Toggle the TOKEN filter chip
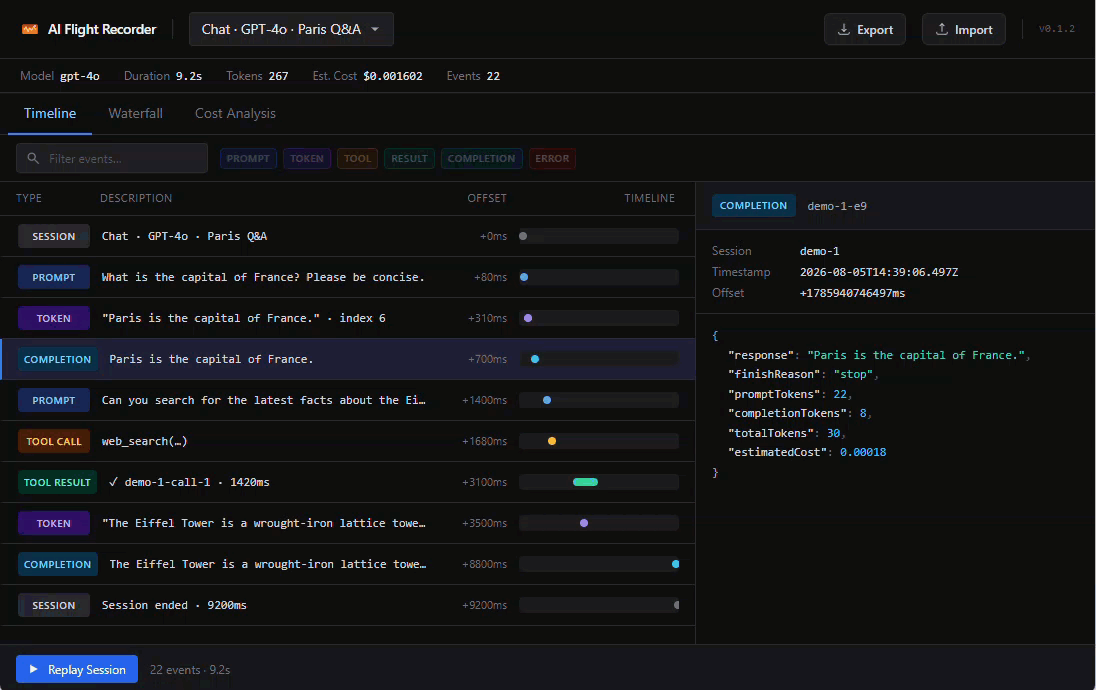The height and width of the screenshot is (690, 1096). [307, 159]
